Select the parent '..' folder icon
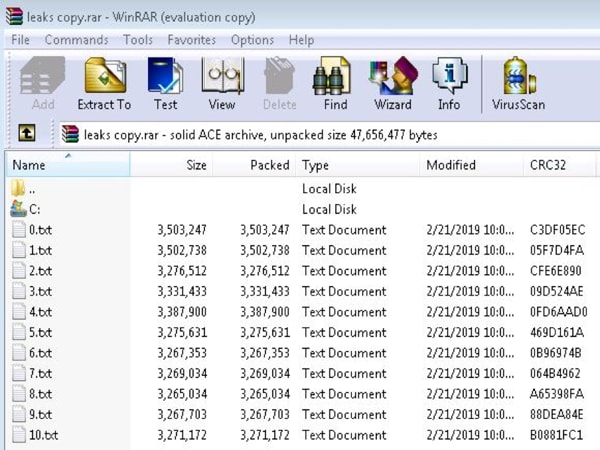 [x=18, y=188]
